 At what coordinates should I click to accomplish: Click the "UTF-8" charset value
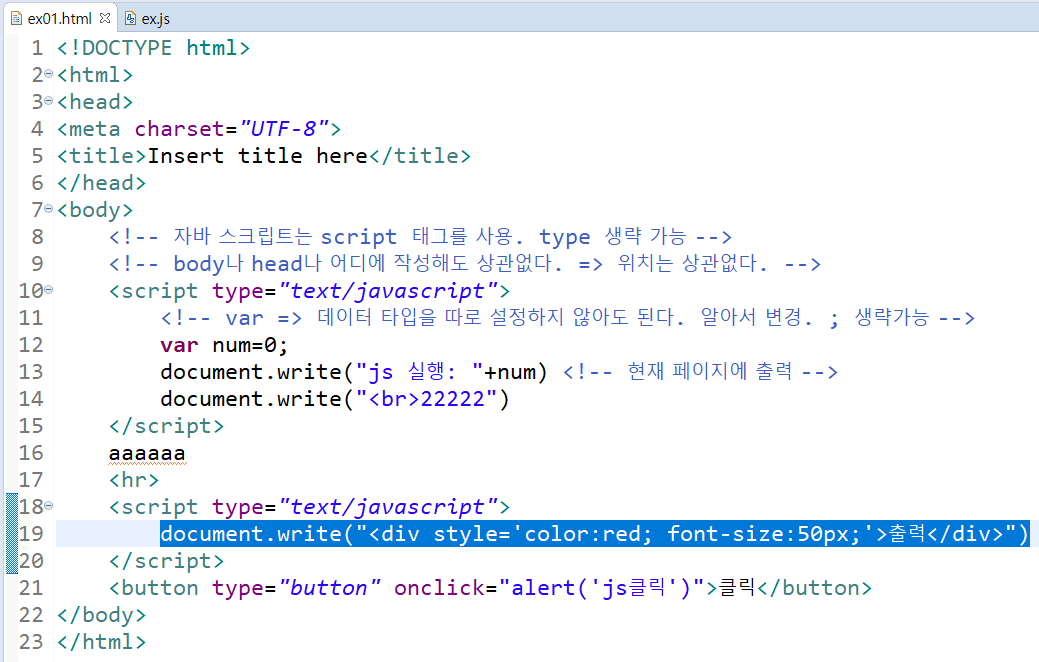click(284, 129)
